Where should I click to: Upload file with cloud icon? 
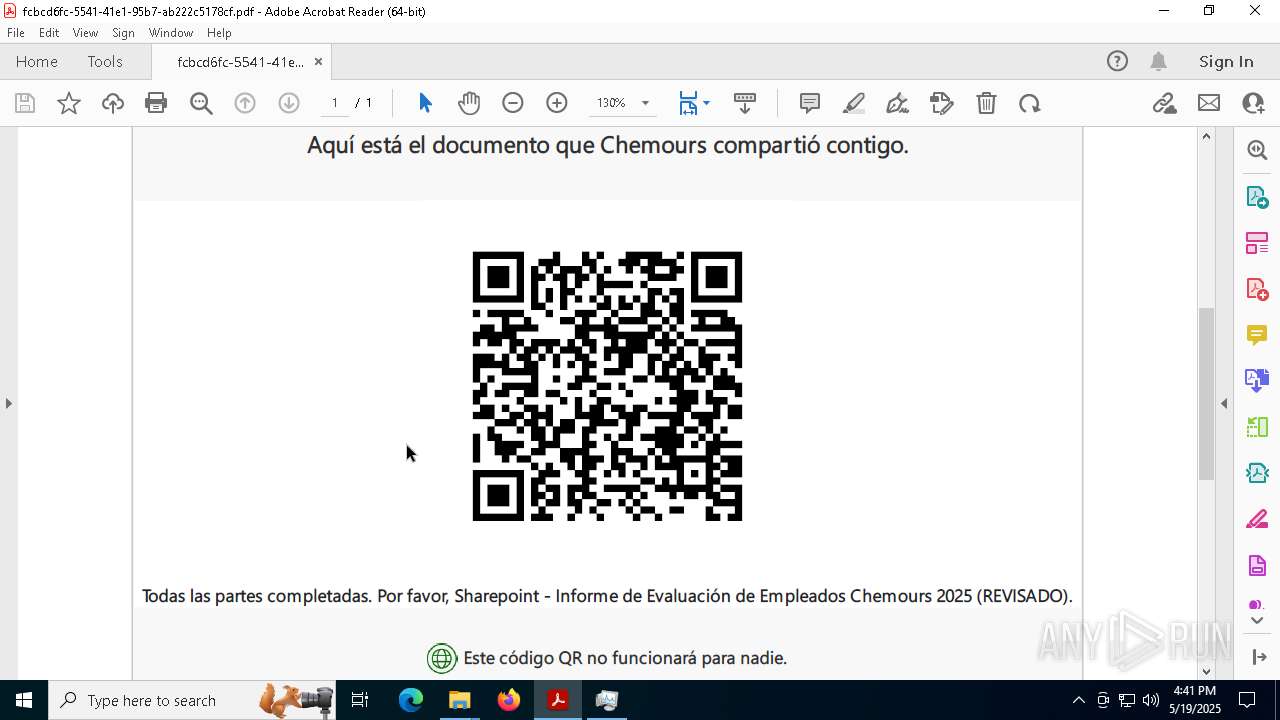[113, 103]
